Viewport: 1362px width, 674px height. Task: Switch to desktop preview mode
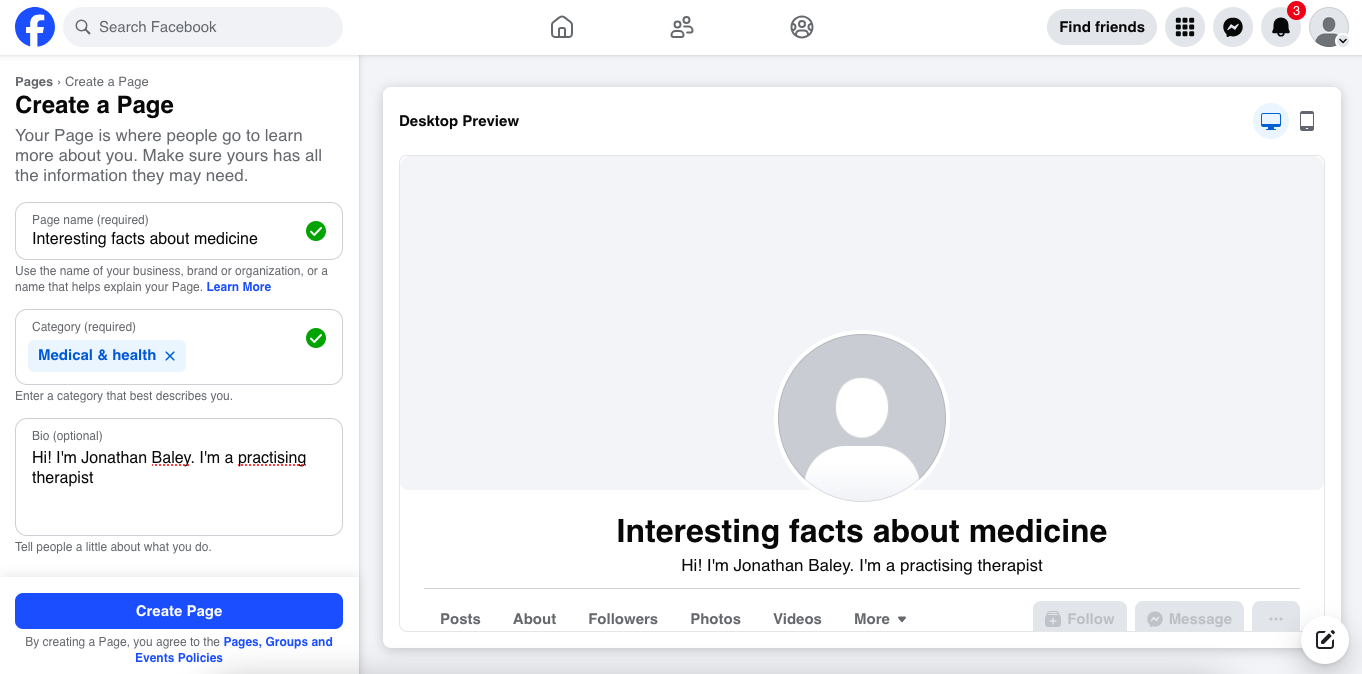[1271, 121]
